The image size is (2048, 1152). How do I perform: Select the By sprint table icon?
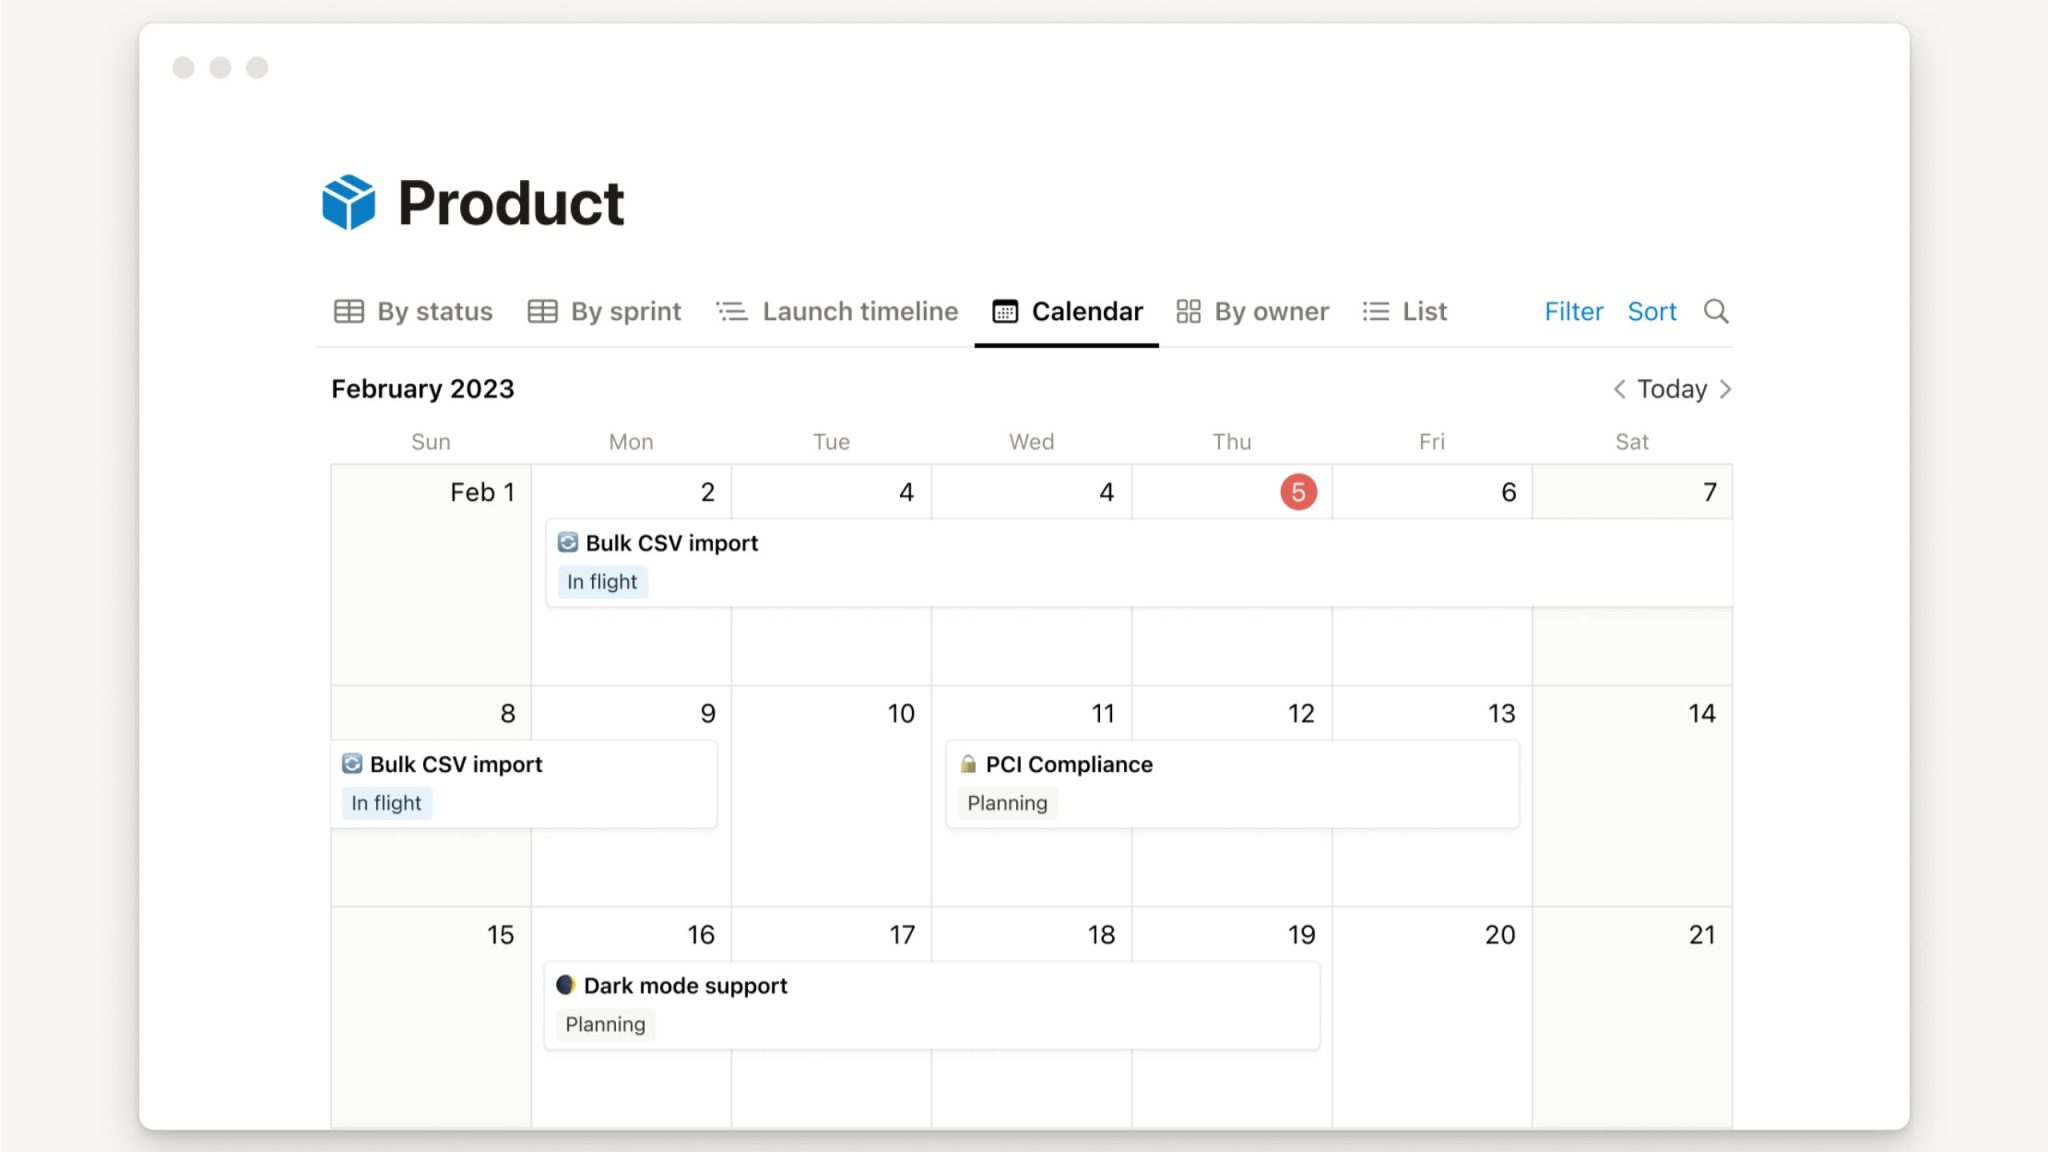(x=541, y=311)
